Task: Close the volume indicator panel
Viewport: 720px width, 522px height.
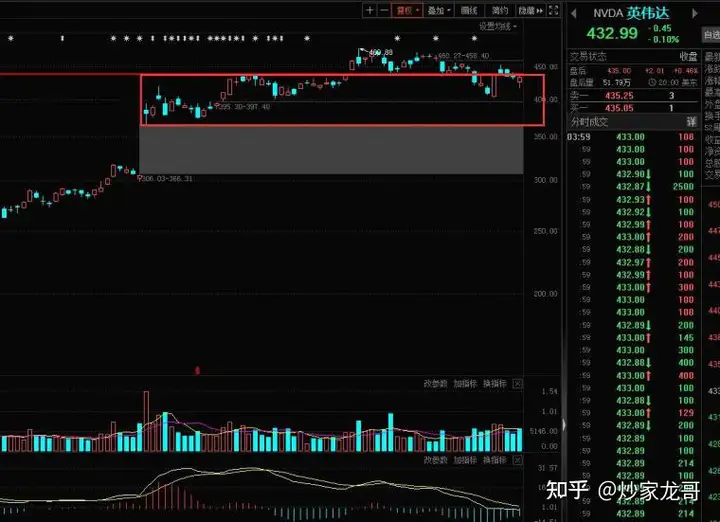Action: [x=517, y=383]
